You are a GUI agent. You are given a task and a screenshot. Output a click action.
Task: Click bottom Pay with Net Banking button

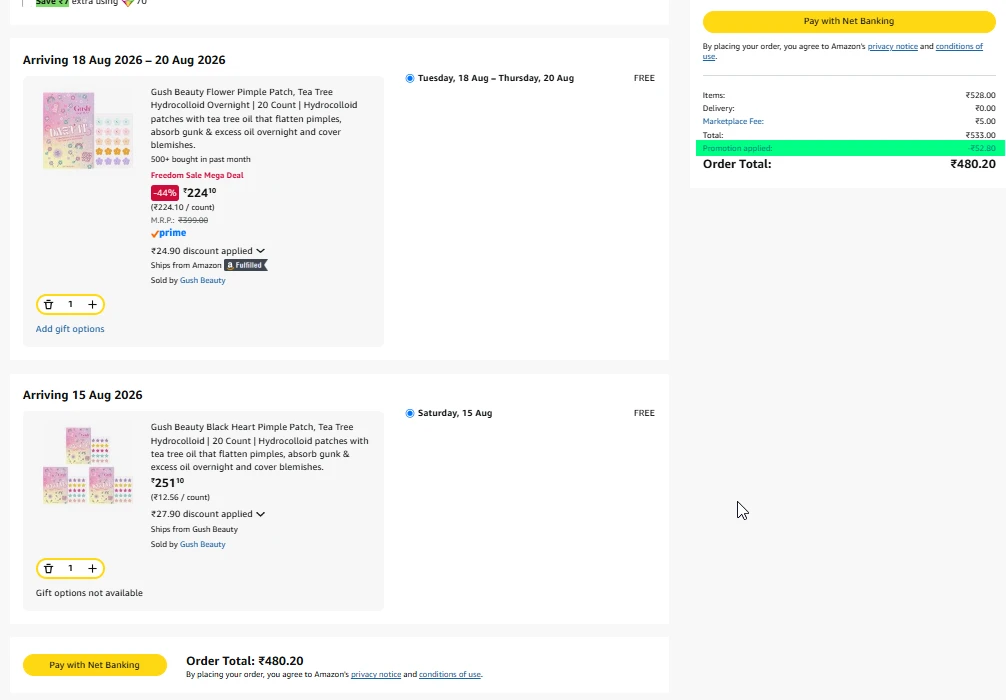95,665
